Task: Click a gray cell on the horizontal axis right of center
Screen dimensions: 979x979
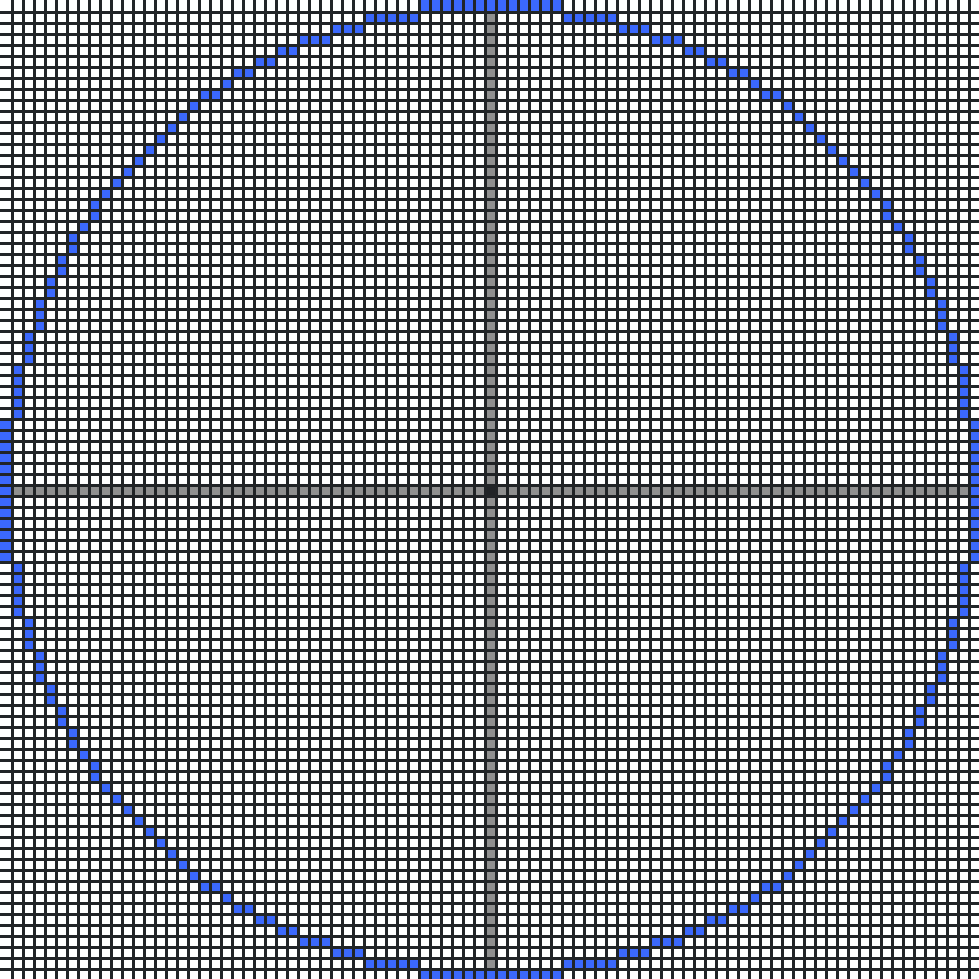Action: click(700, 489)
